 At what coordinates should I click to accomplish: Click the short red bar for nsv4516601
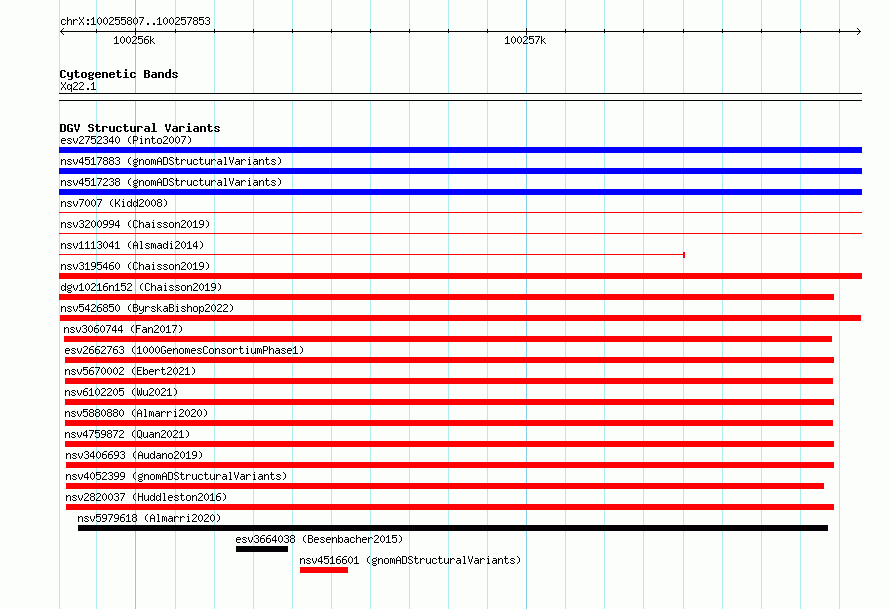point(324,570)
